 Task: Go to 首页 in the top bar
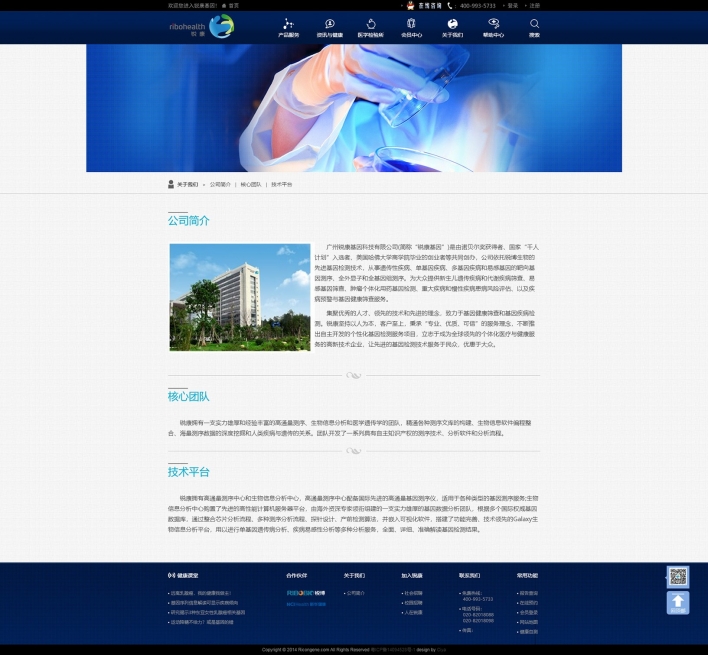point(232,5)
